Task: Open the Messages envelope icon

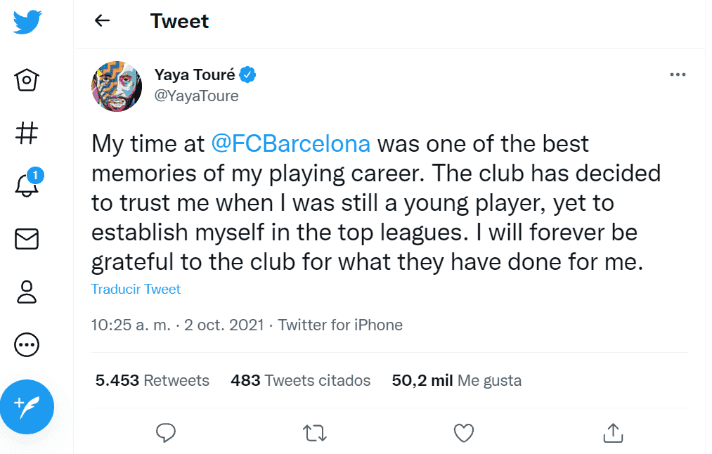Action: [x=27, y=239]
